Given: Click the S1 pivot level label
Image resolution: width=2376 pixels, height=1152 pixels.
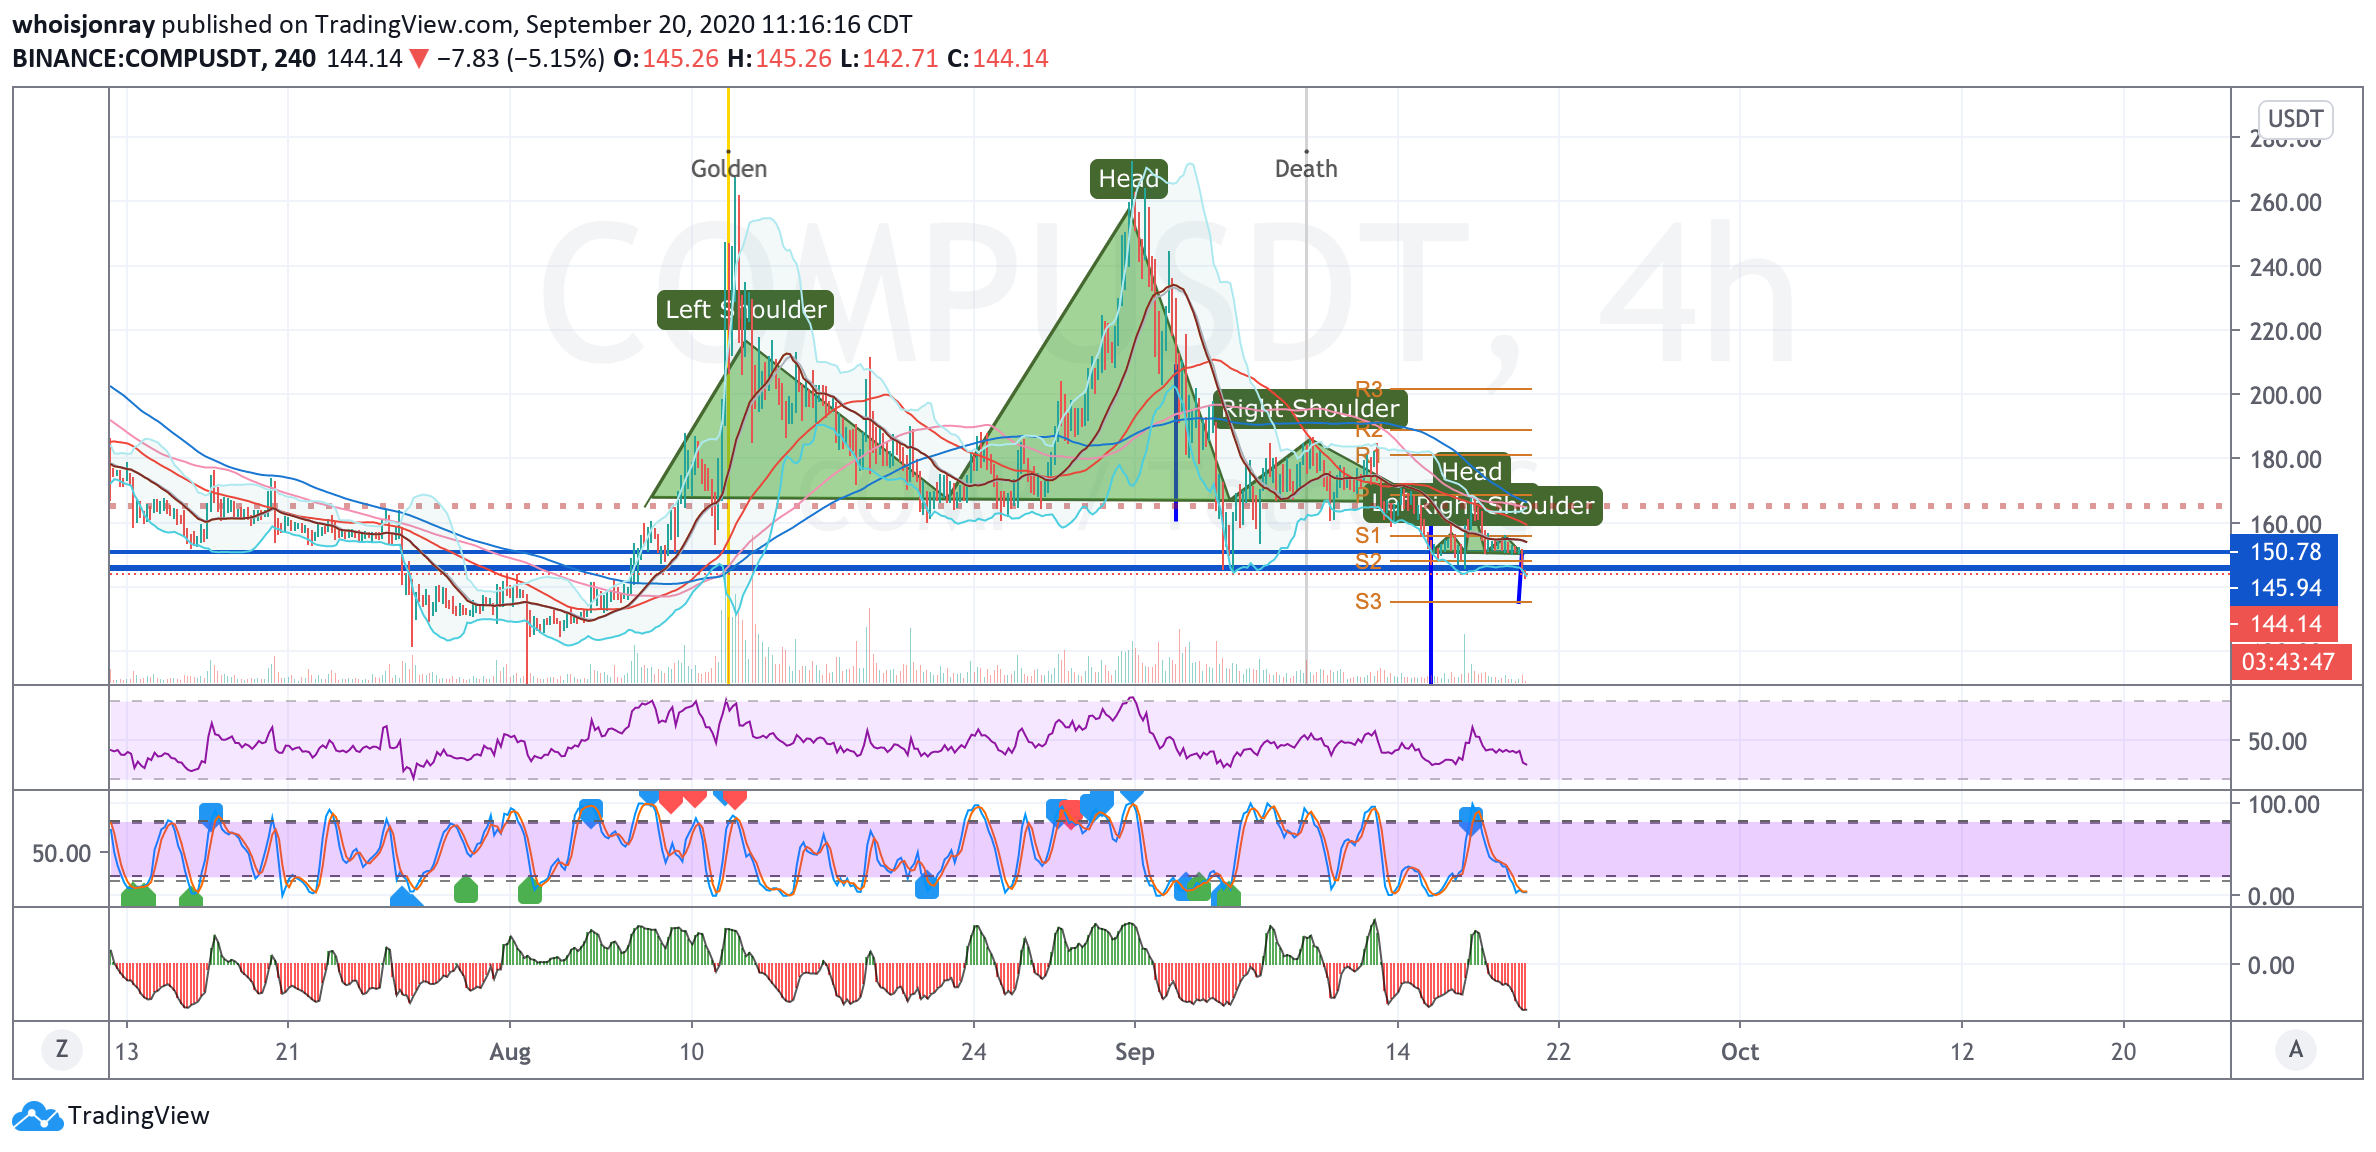Looking at the screenshot, I should (x=1368, y=536).
